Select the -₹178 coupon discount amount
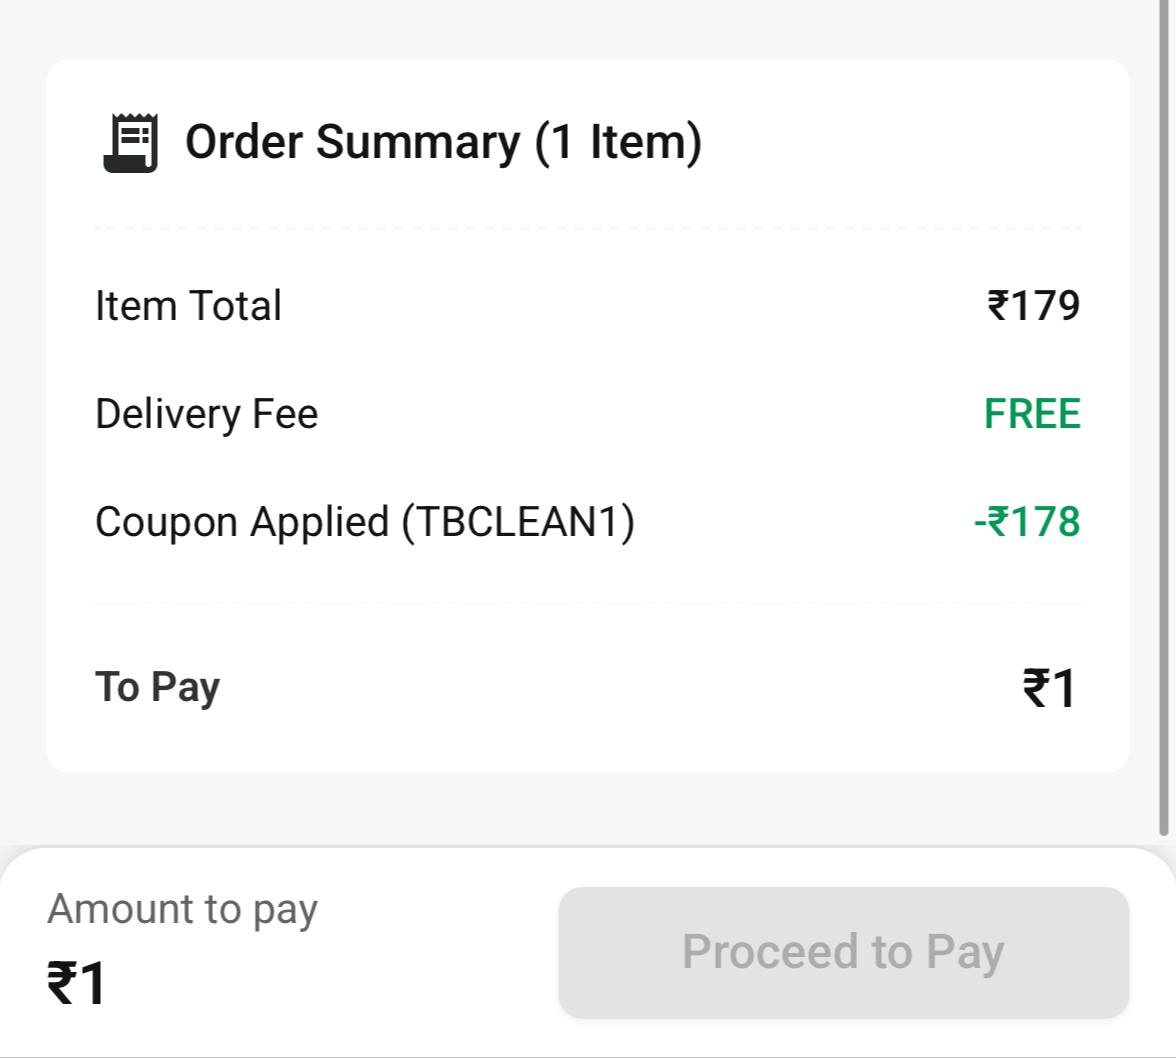 1027,522
